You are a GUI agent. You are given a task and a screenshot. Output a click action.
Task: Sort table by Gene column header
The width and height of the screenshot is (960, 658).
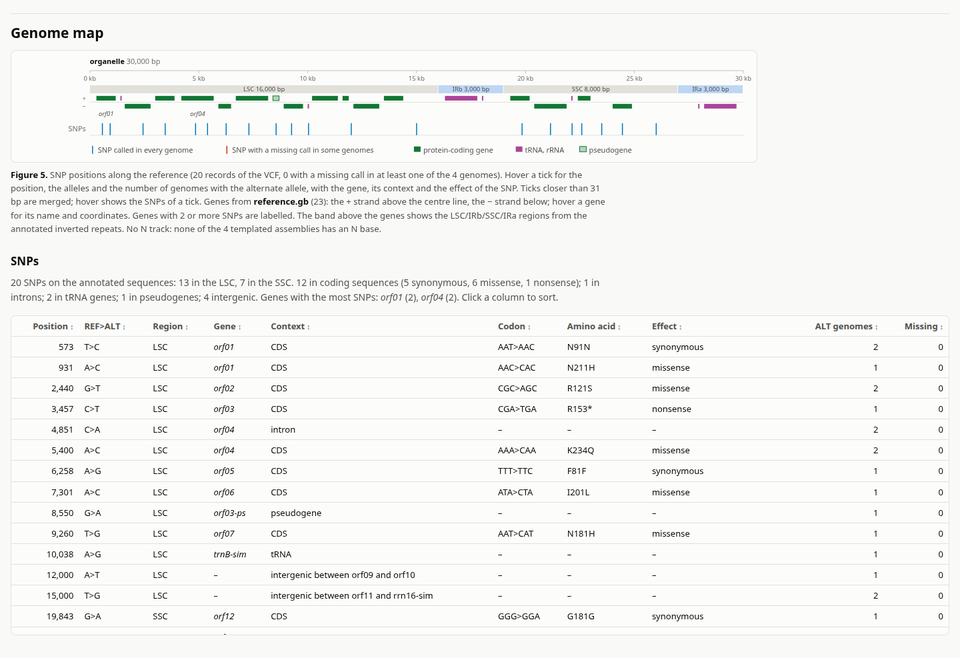tap(227, 326)
